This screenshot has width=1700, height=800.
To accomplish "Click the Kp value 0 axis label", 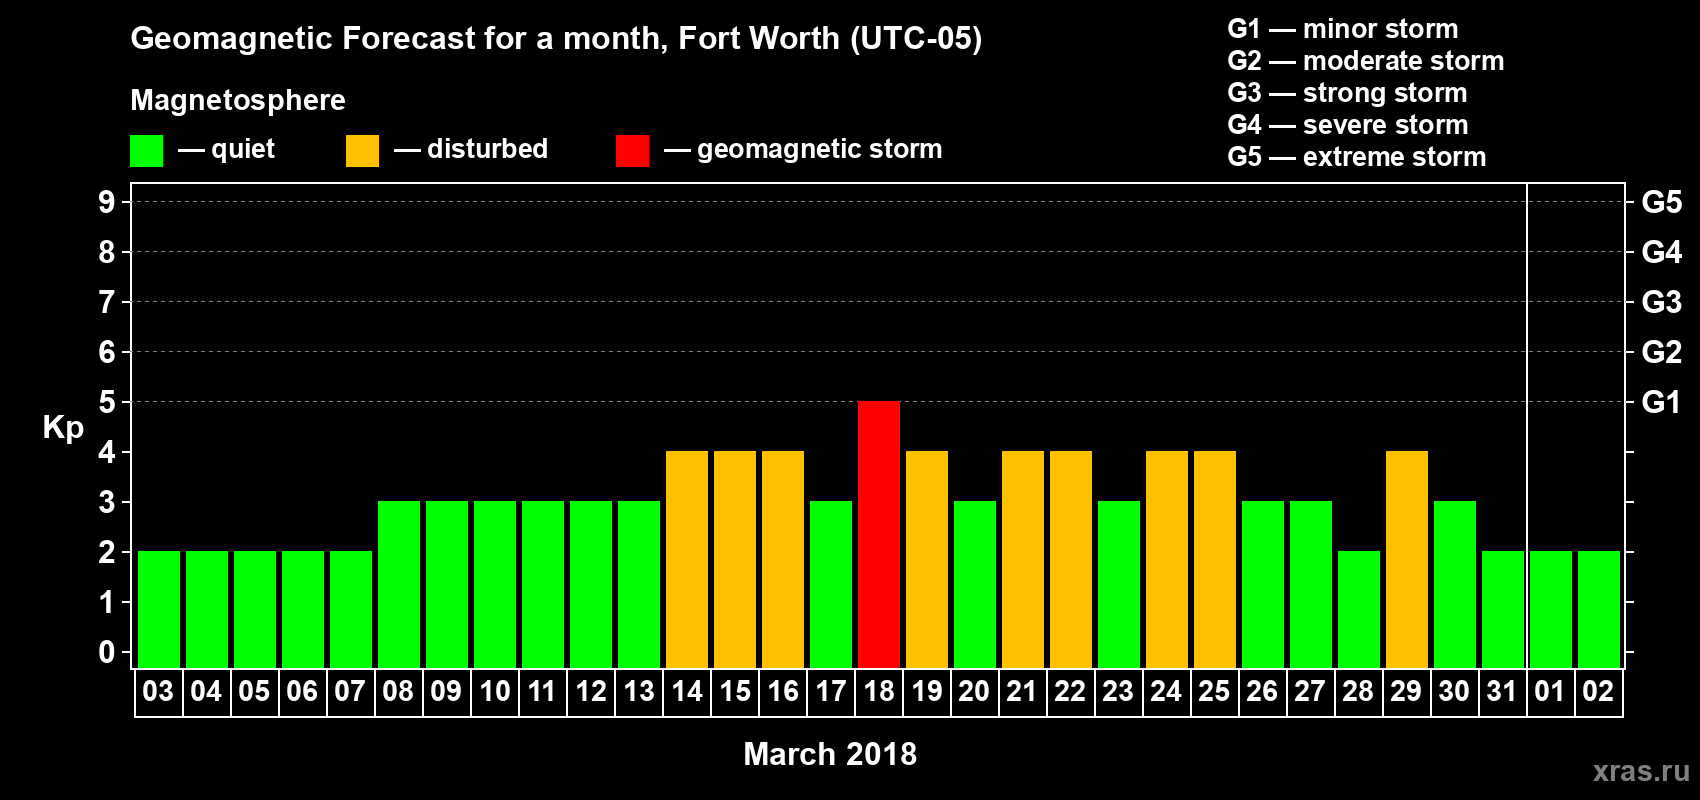I will [107, 652].
